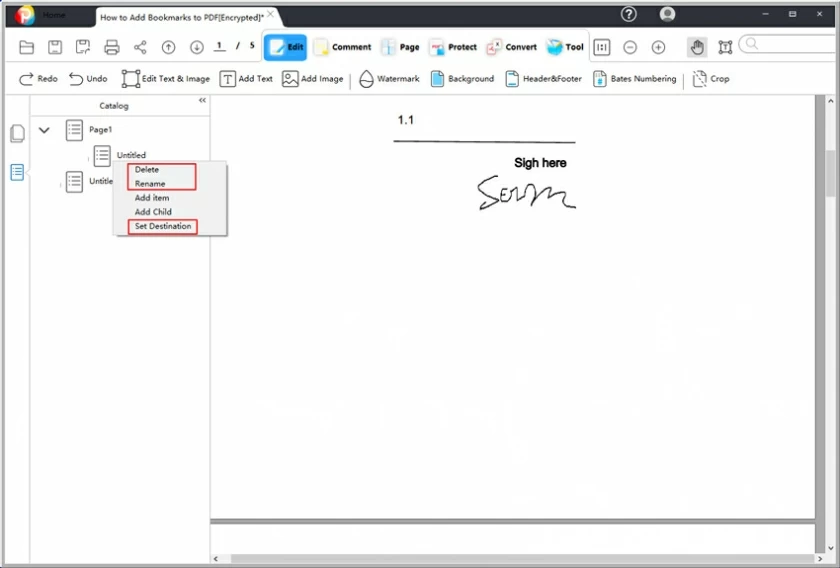Open the Watermark option

[389, 79]
